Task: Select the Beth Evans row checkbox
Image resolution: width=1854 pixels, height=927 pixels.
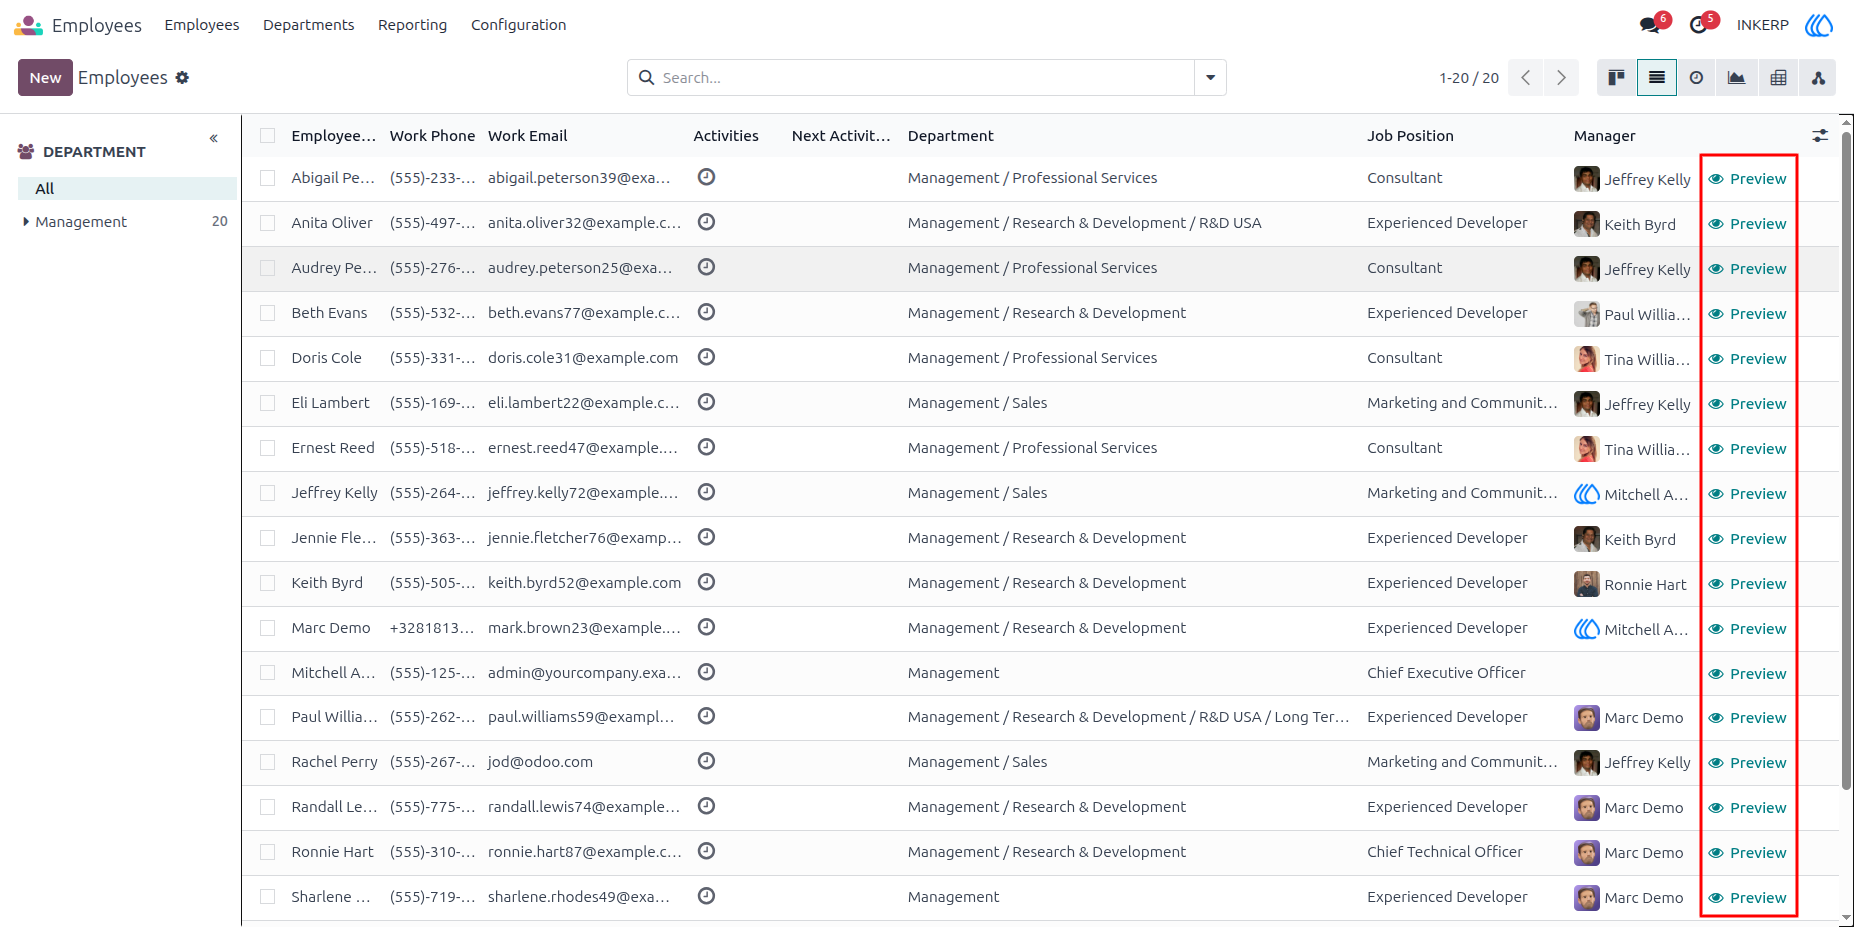Action: pyautogui.click(x=267, y=313)
